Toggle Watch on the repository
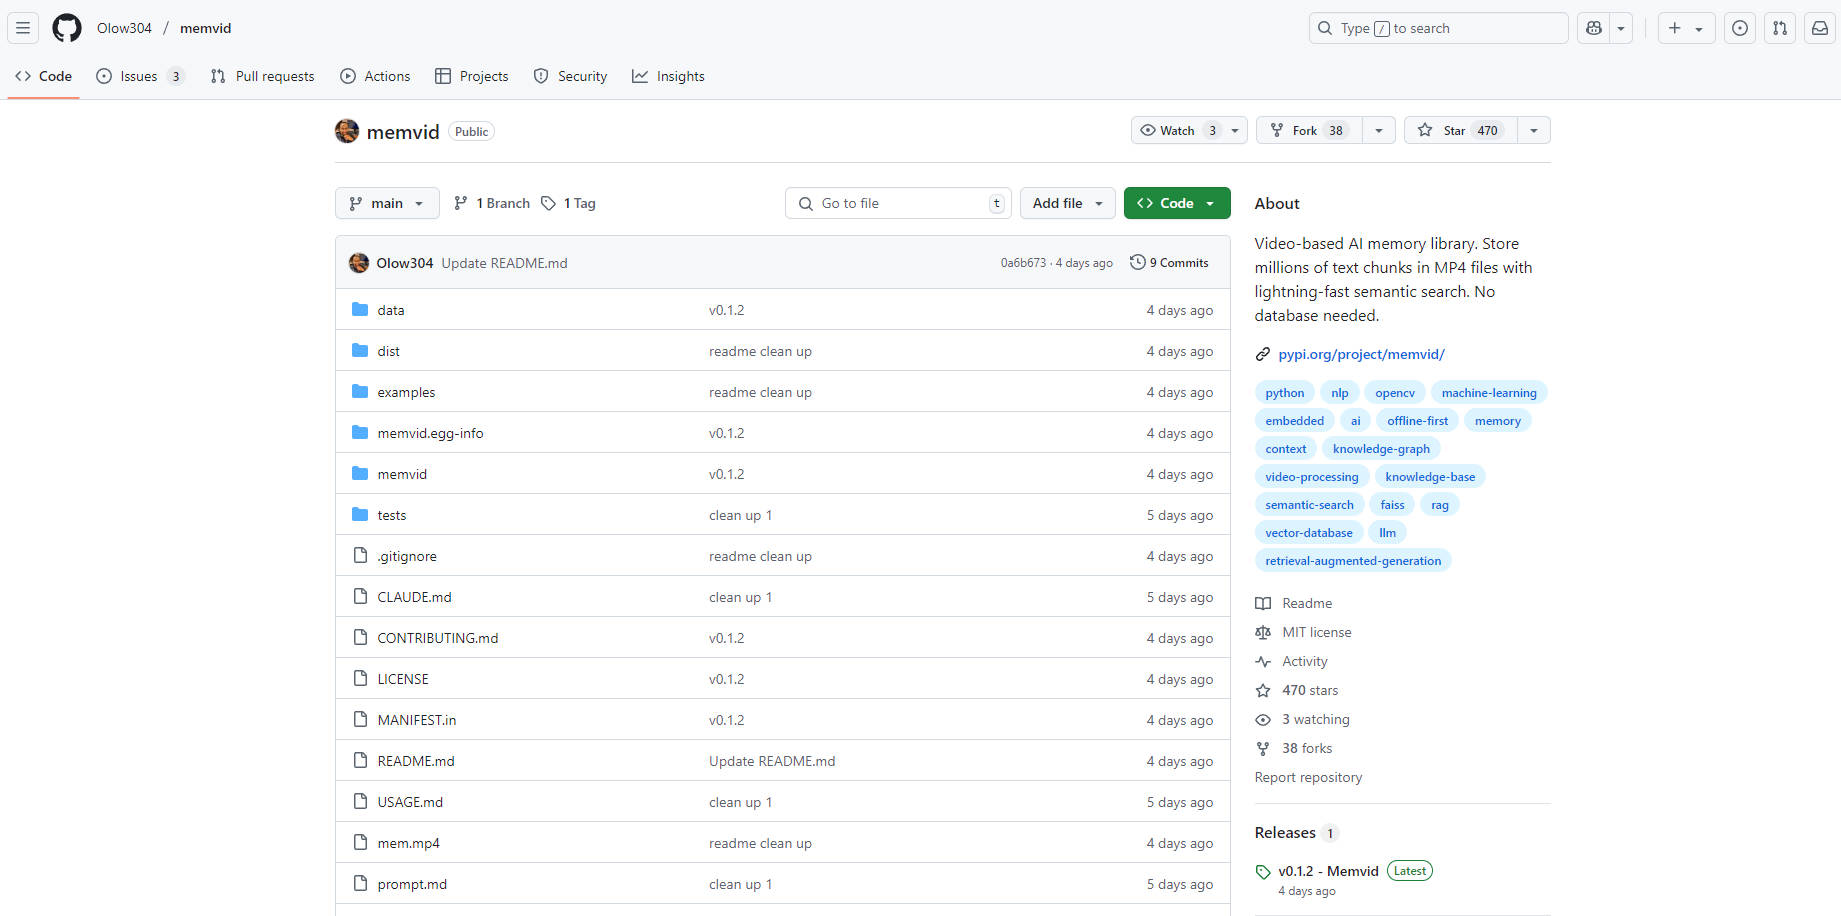Viewport: 1841px width, 916px height. pos(1177,131)
